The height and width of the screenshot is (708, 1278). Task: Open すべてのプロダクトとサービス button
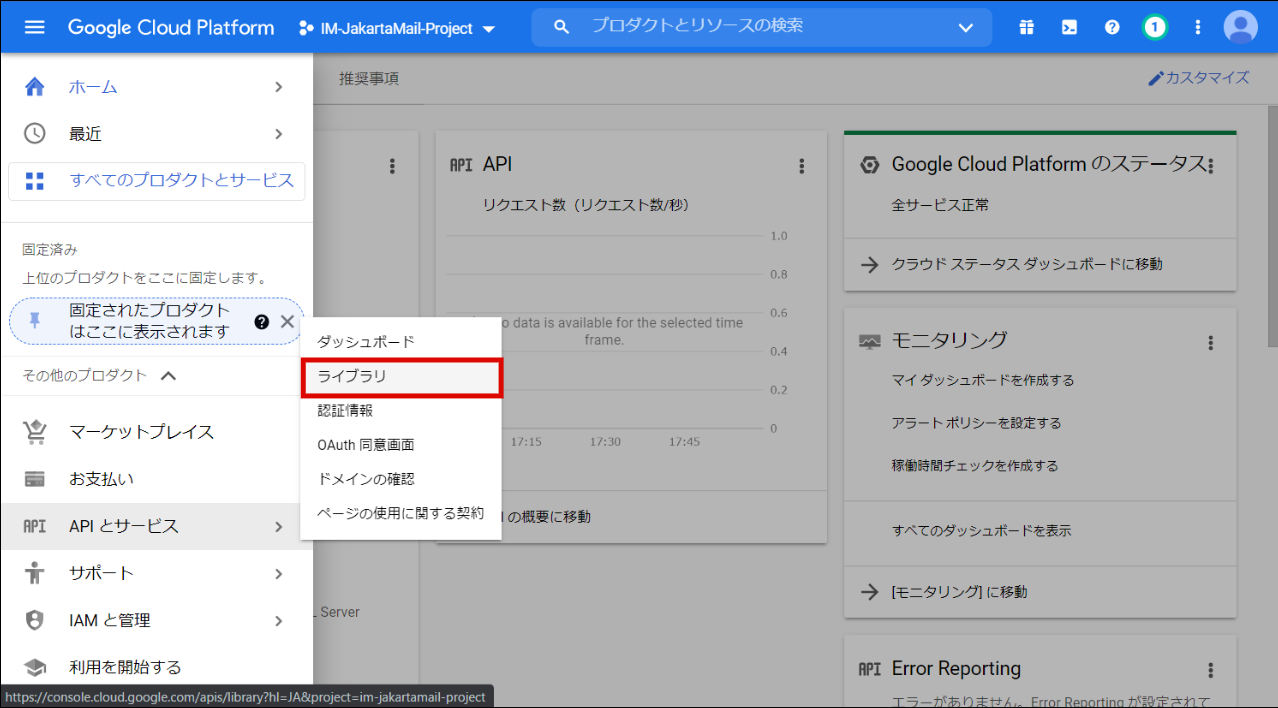[x=157, y=181]
